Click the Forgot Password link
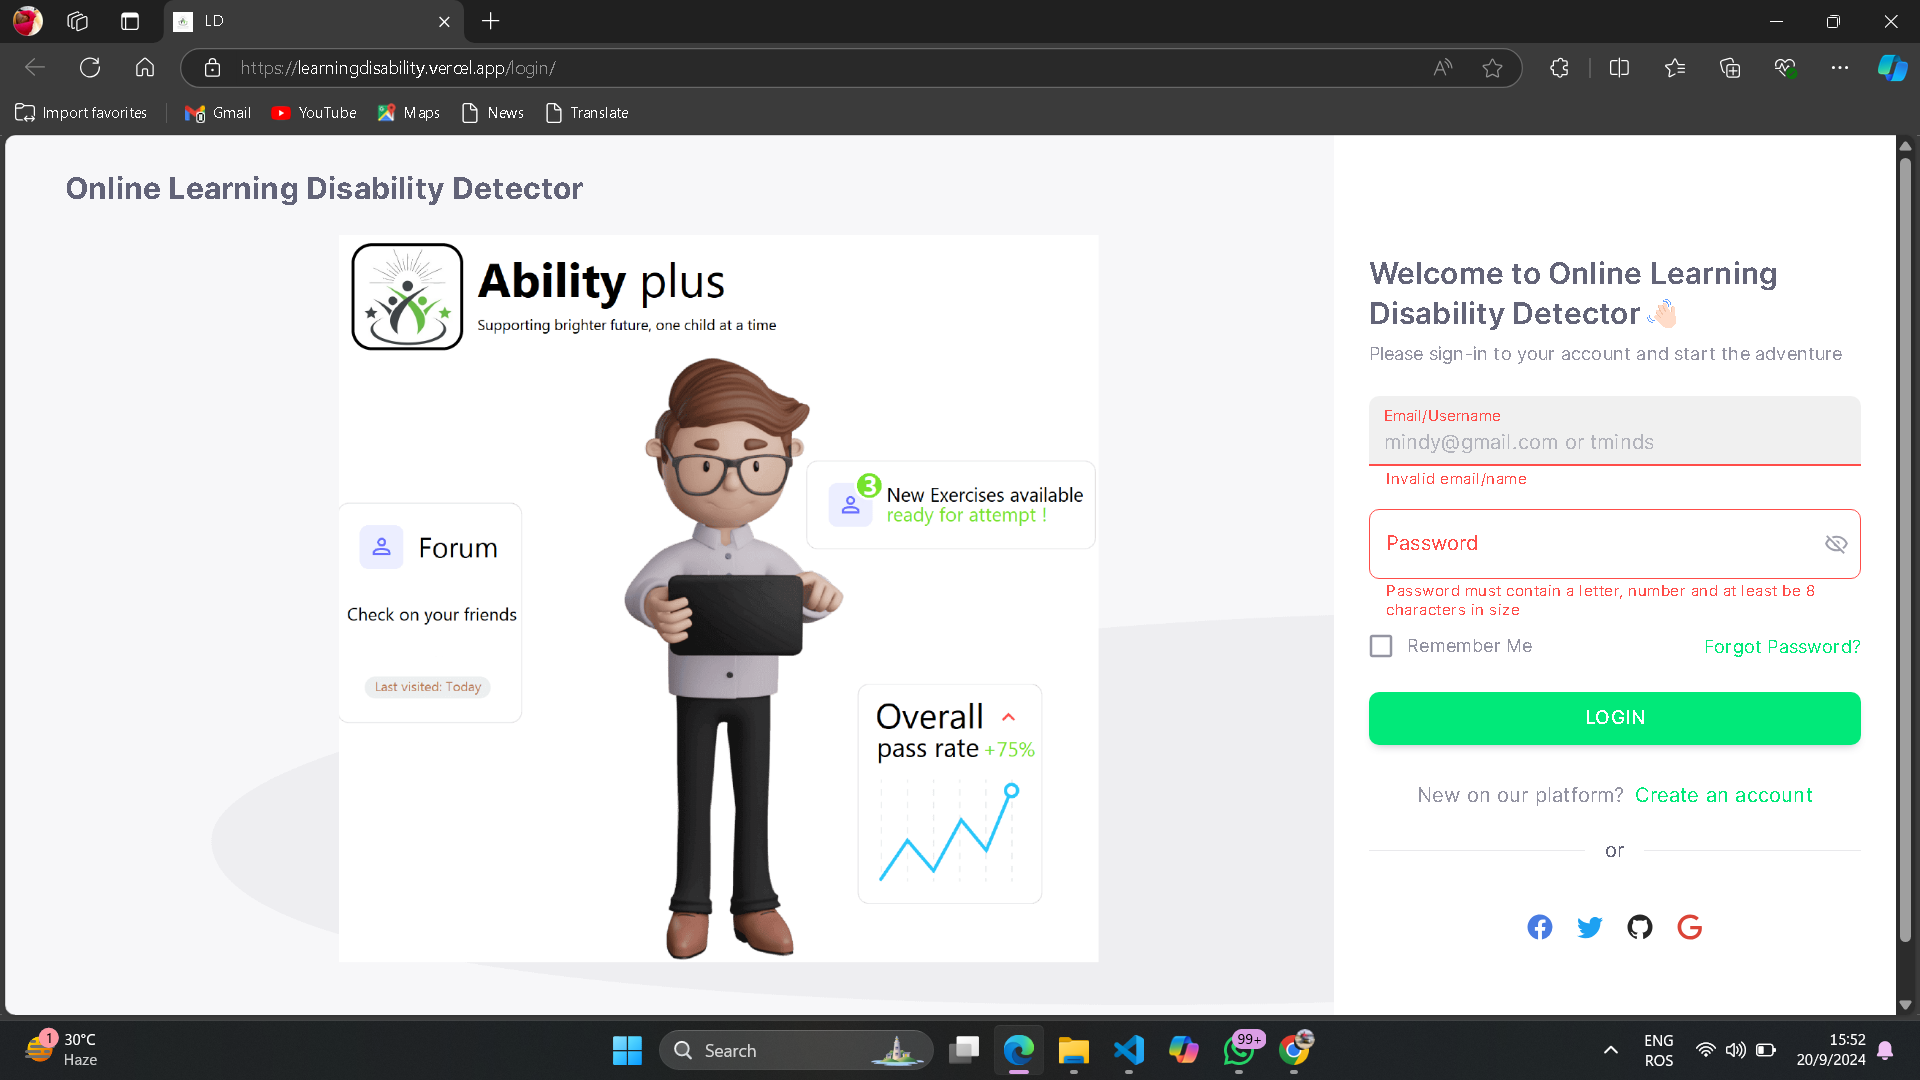The width and height of the screenshot is (1920, 1080). coord(1783,647)
